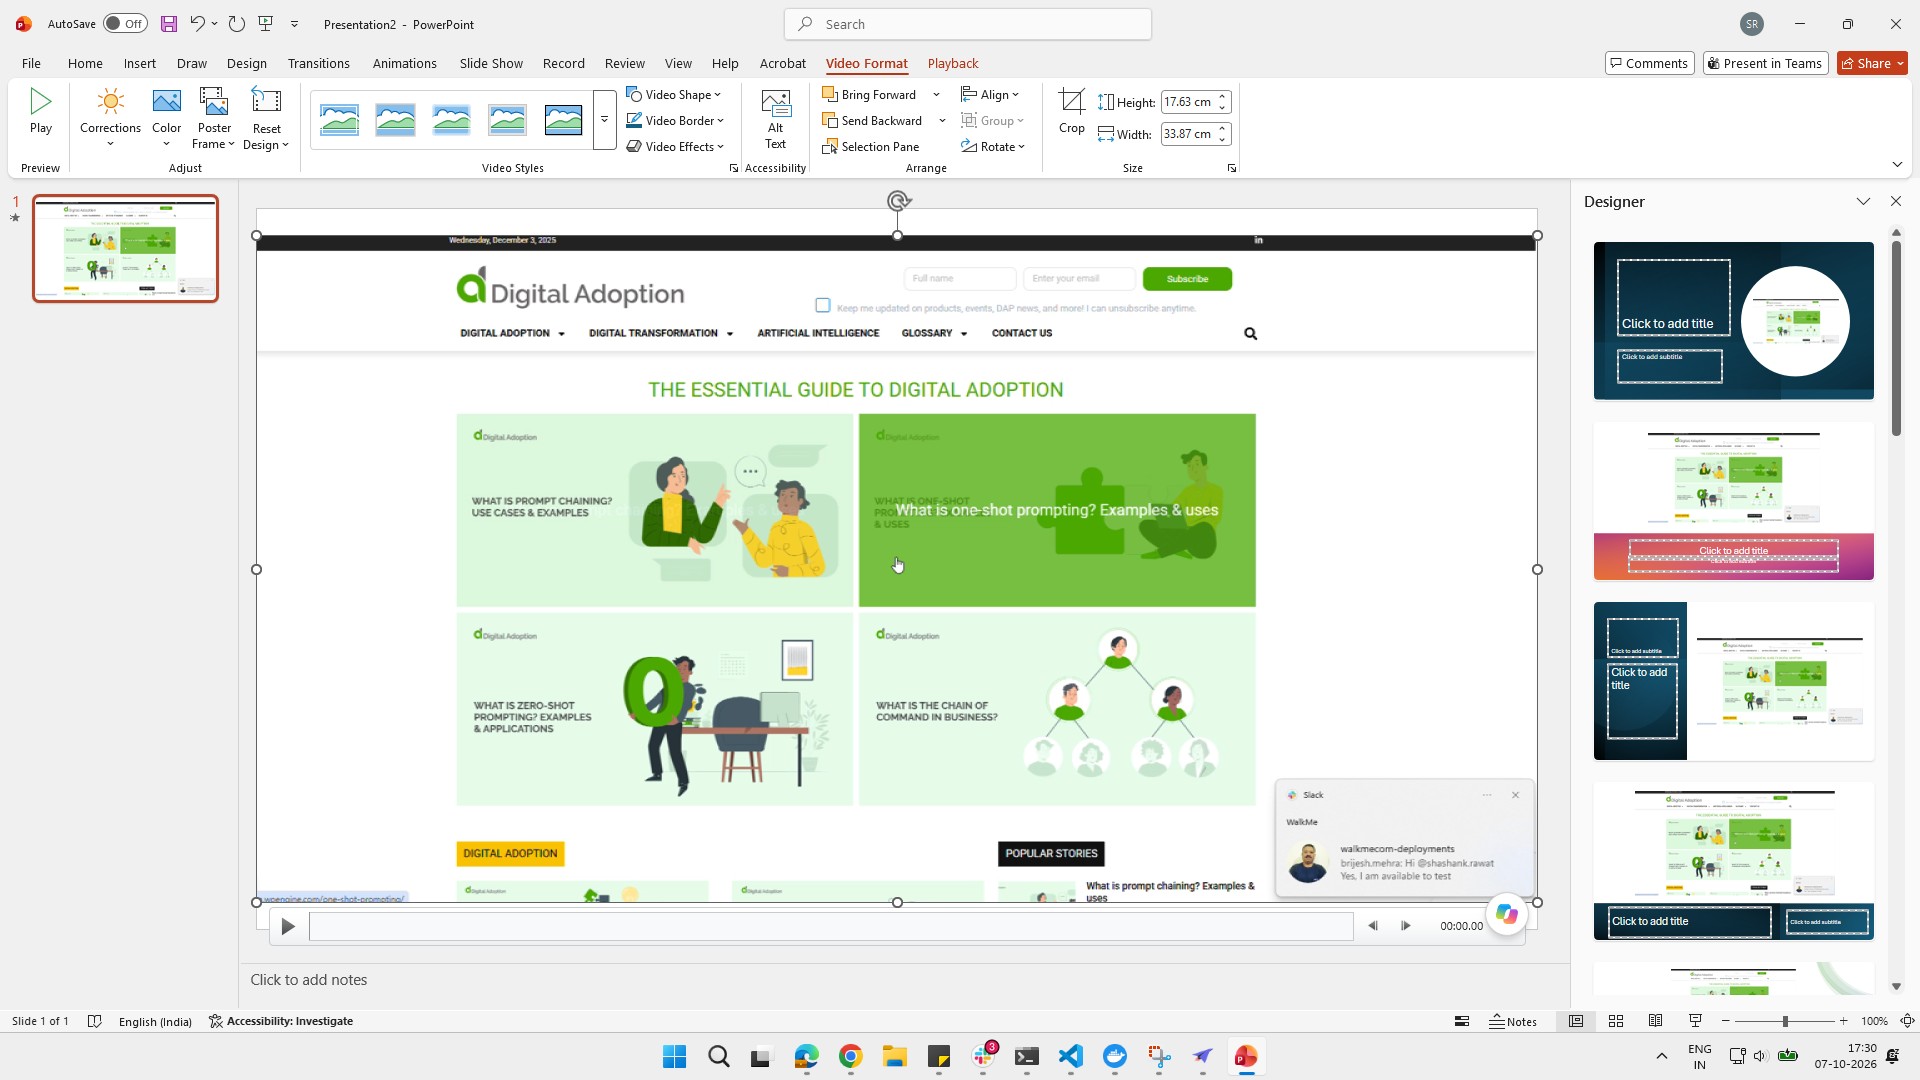
Task: Open the Corrections tool
Action: coord(110,117)
